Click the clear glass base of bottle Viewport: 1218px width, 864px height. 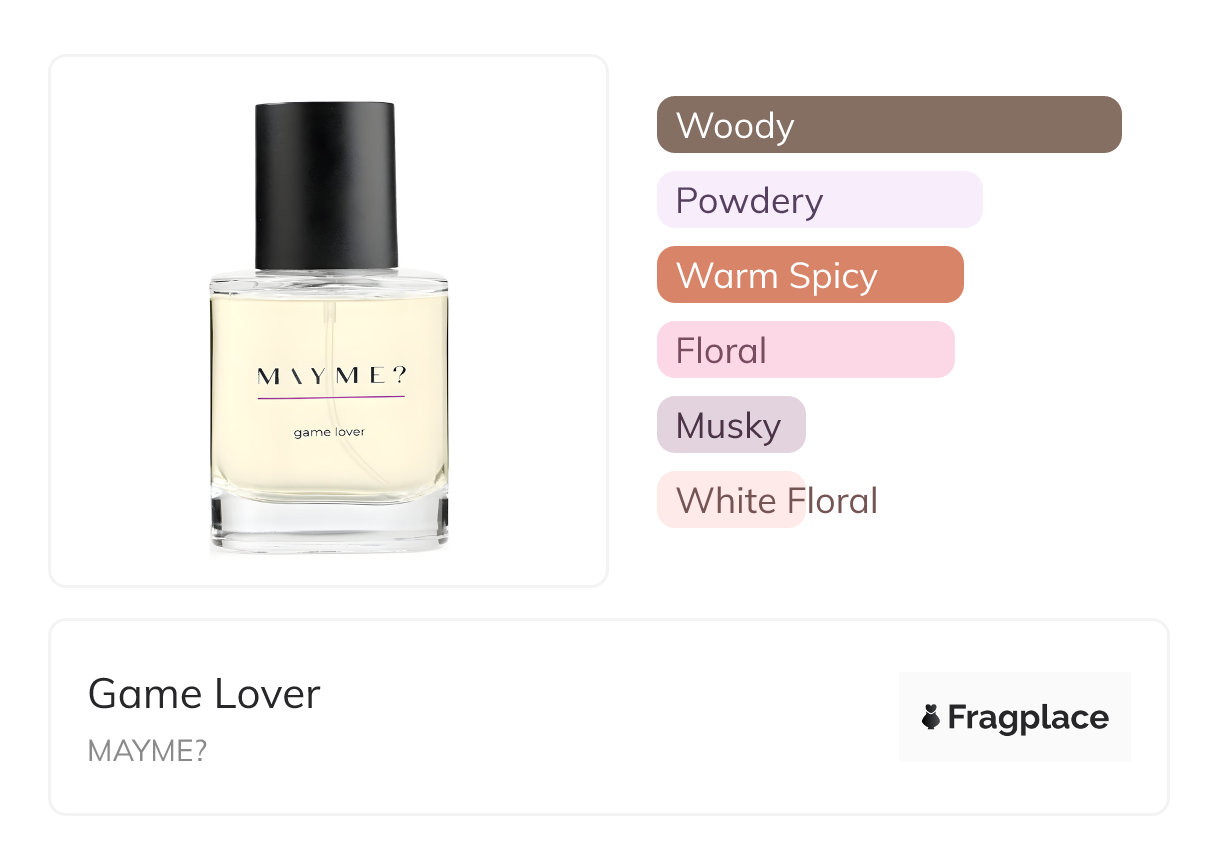pos(329,525)
